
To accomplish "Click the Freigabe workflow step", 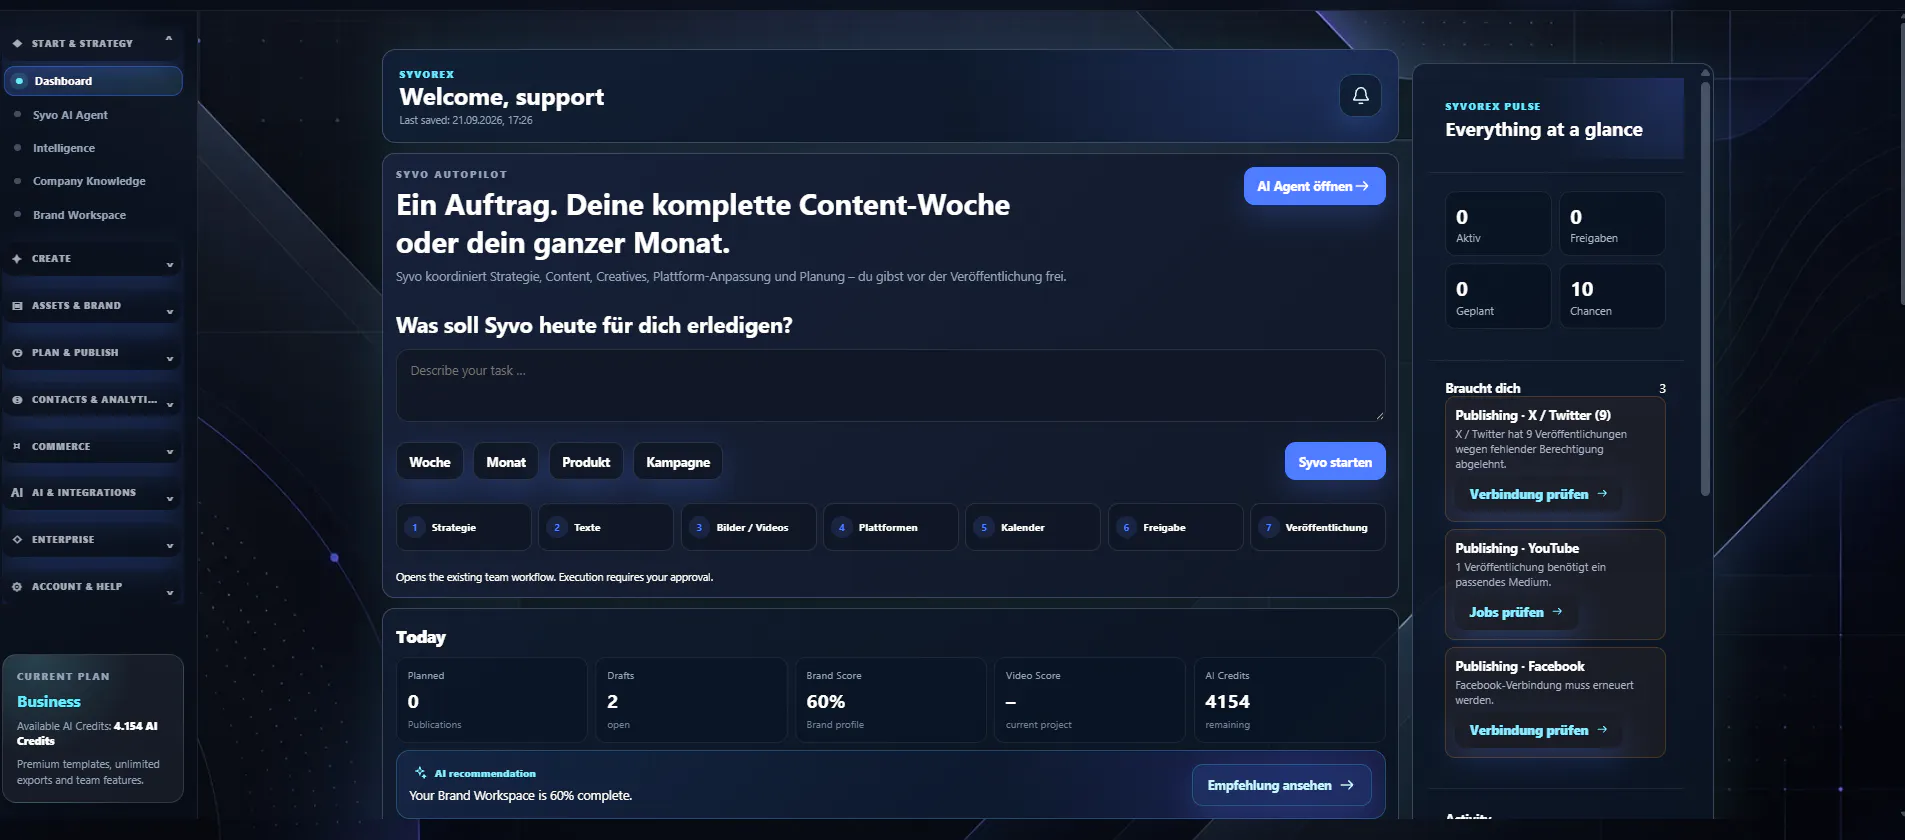I will [1175, 527].
